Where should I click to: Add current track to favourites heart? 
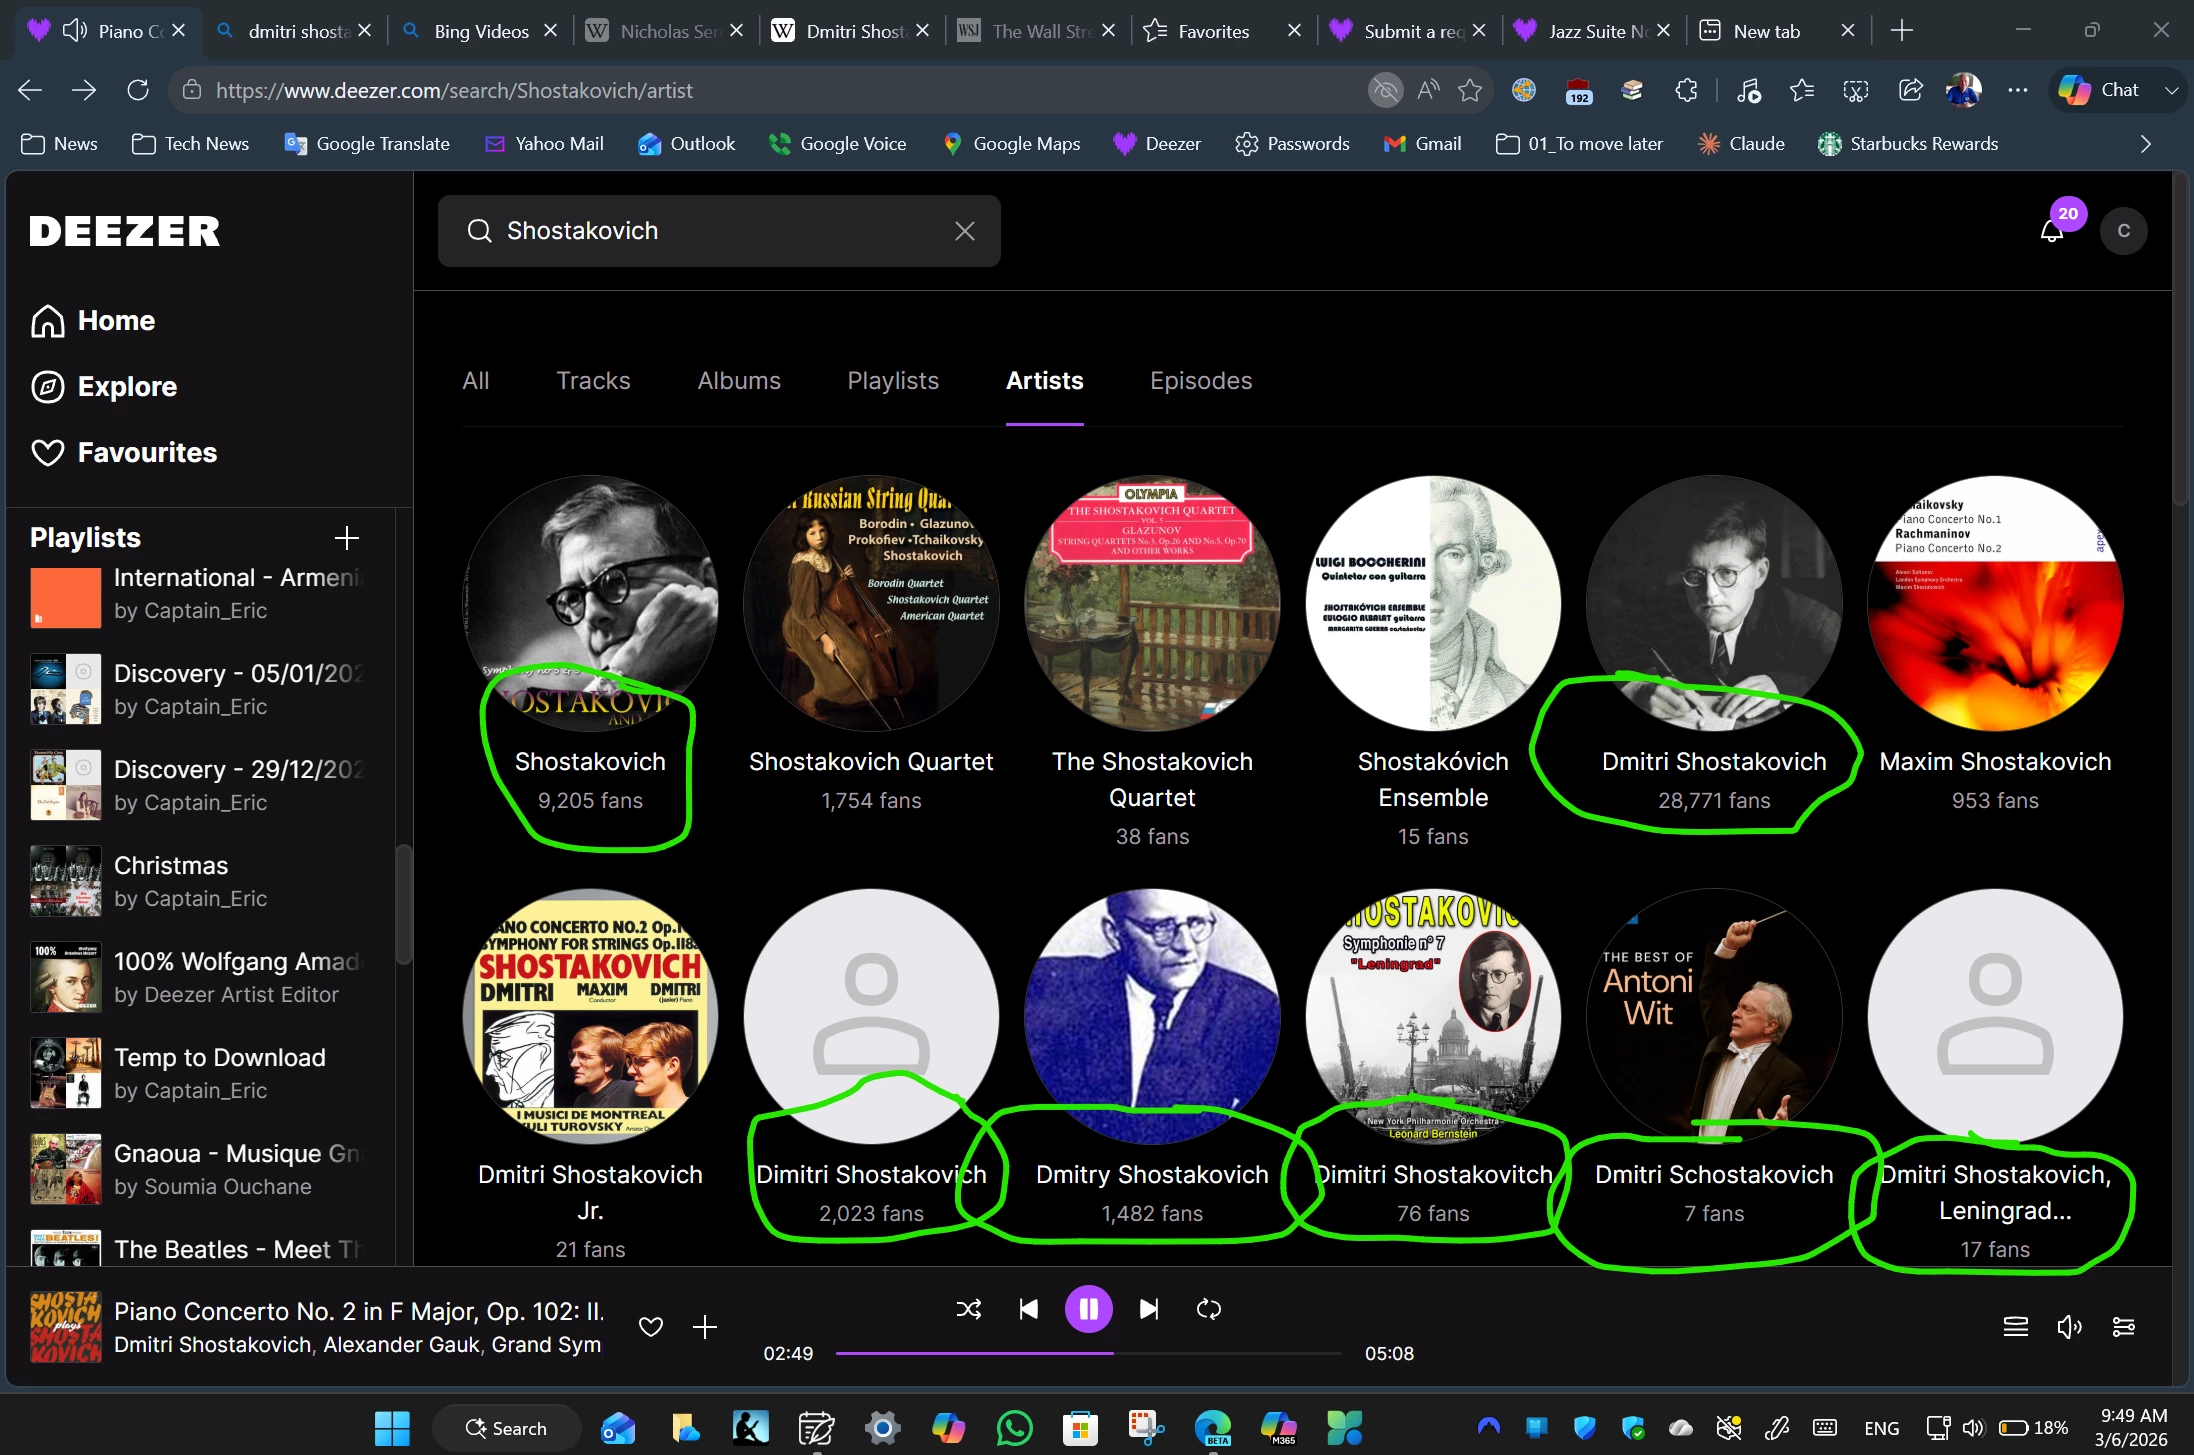coord(651,1327)
